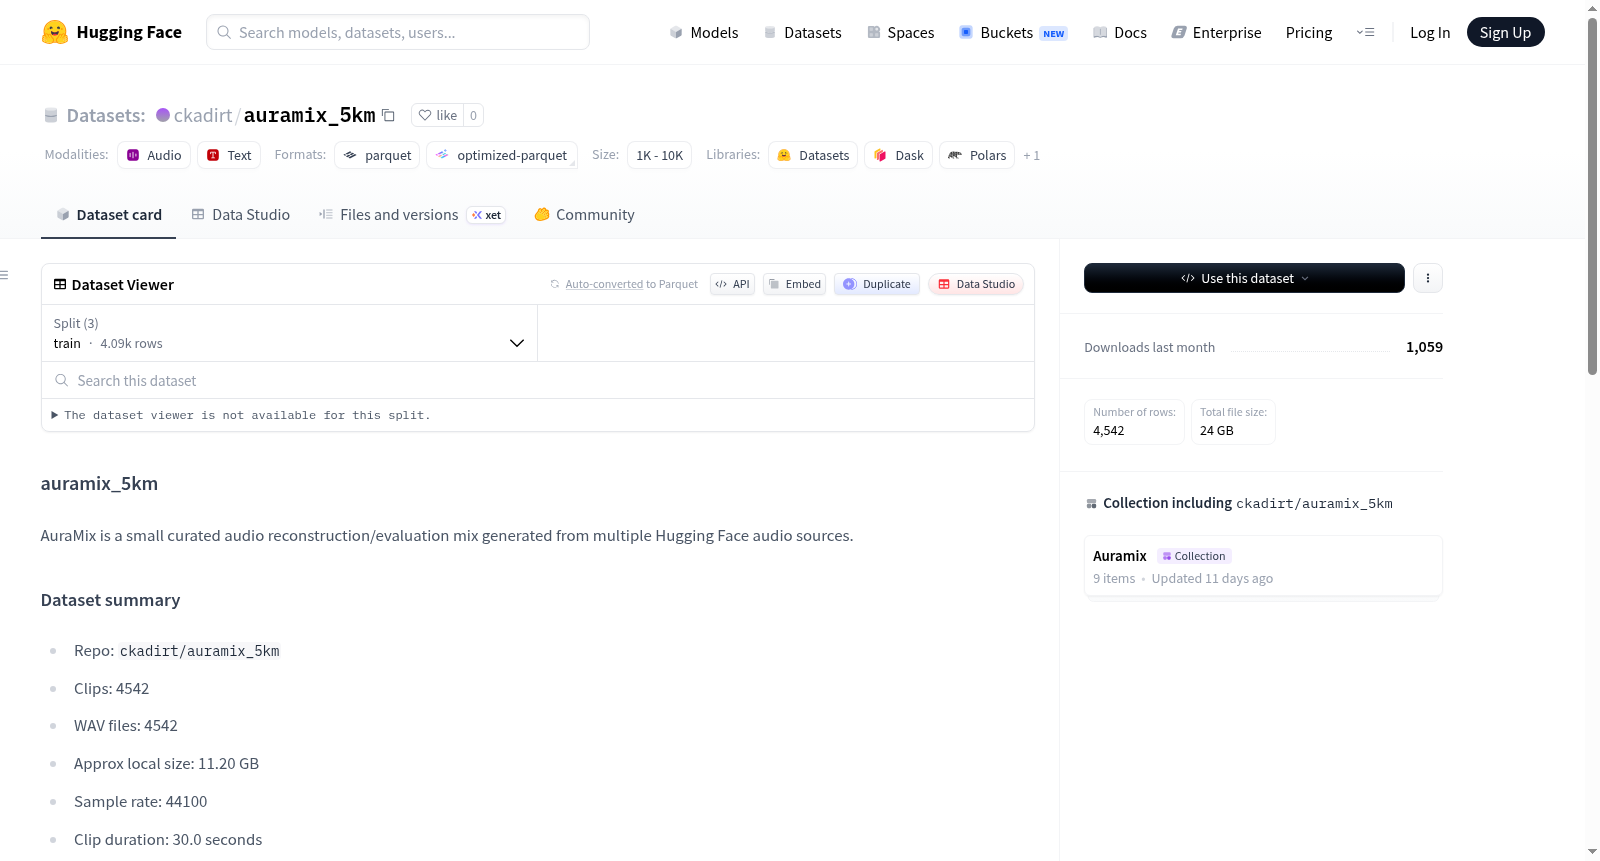Click the Log In link
The width and height of the screenshot is (1600, 861).
(x=1430, y=33)
